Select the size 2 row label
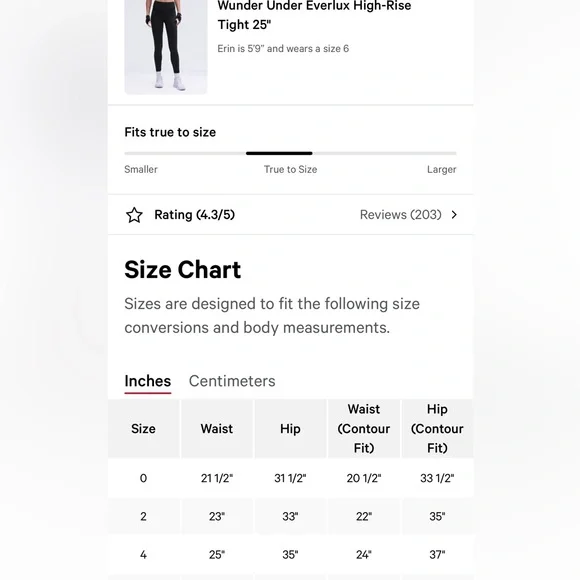580x580 pixels. pyautogui.click(x=143, y=516)
